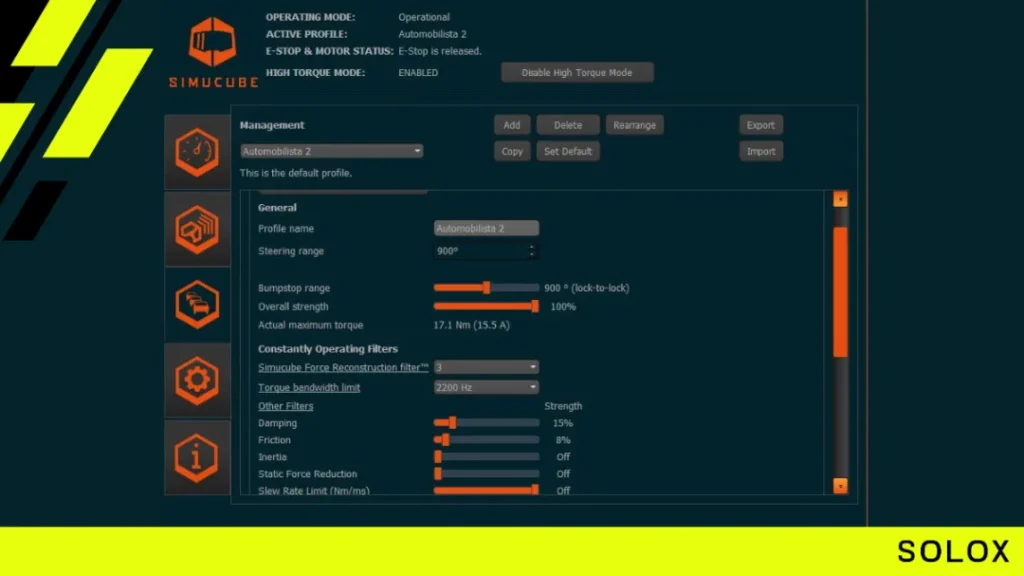Open the Hardware setup sidebar icon
The image size is (1024, 576).
[197, 229]
